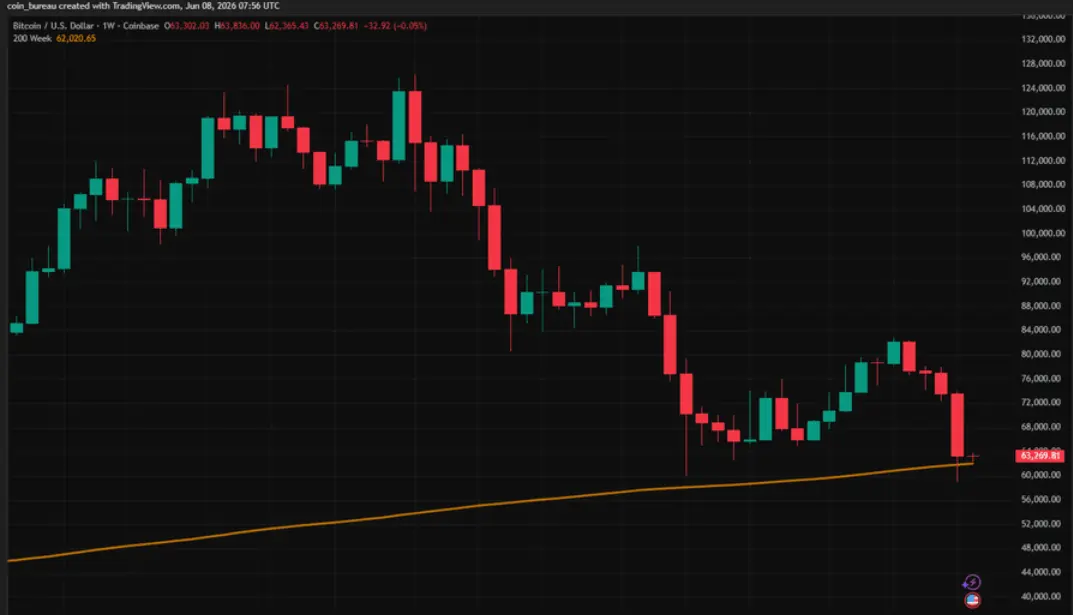Click the 132,000.00 price axis label

[x=1043, y=39]
